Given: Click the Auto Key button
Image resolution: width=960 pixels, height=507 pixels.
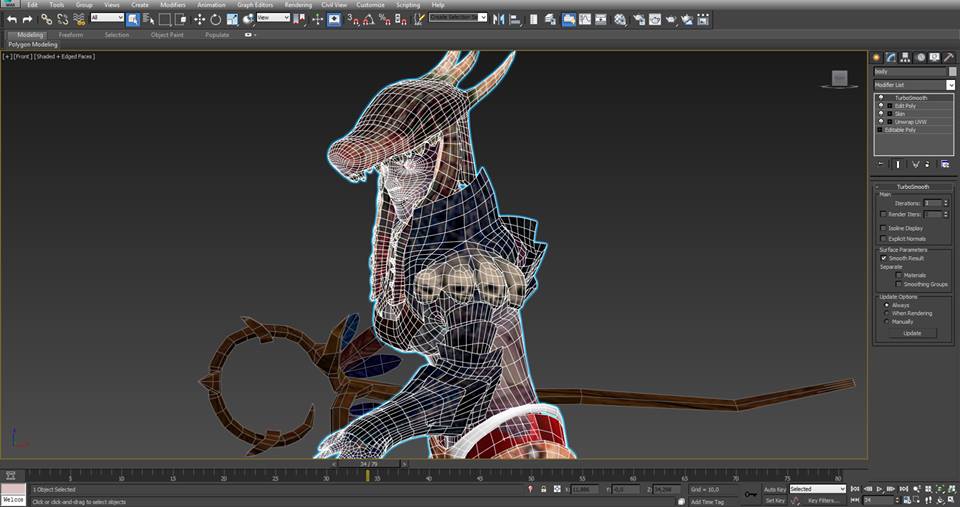Looking at the screenshot, I should coord(775,489).
